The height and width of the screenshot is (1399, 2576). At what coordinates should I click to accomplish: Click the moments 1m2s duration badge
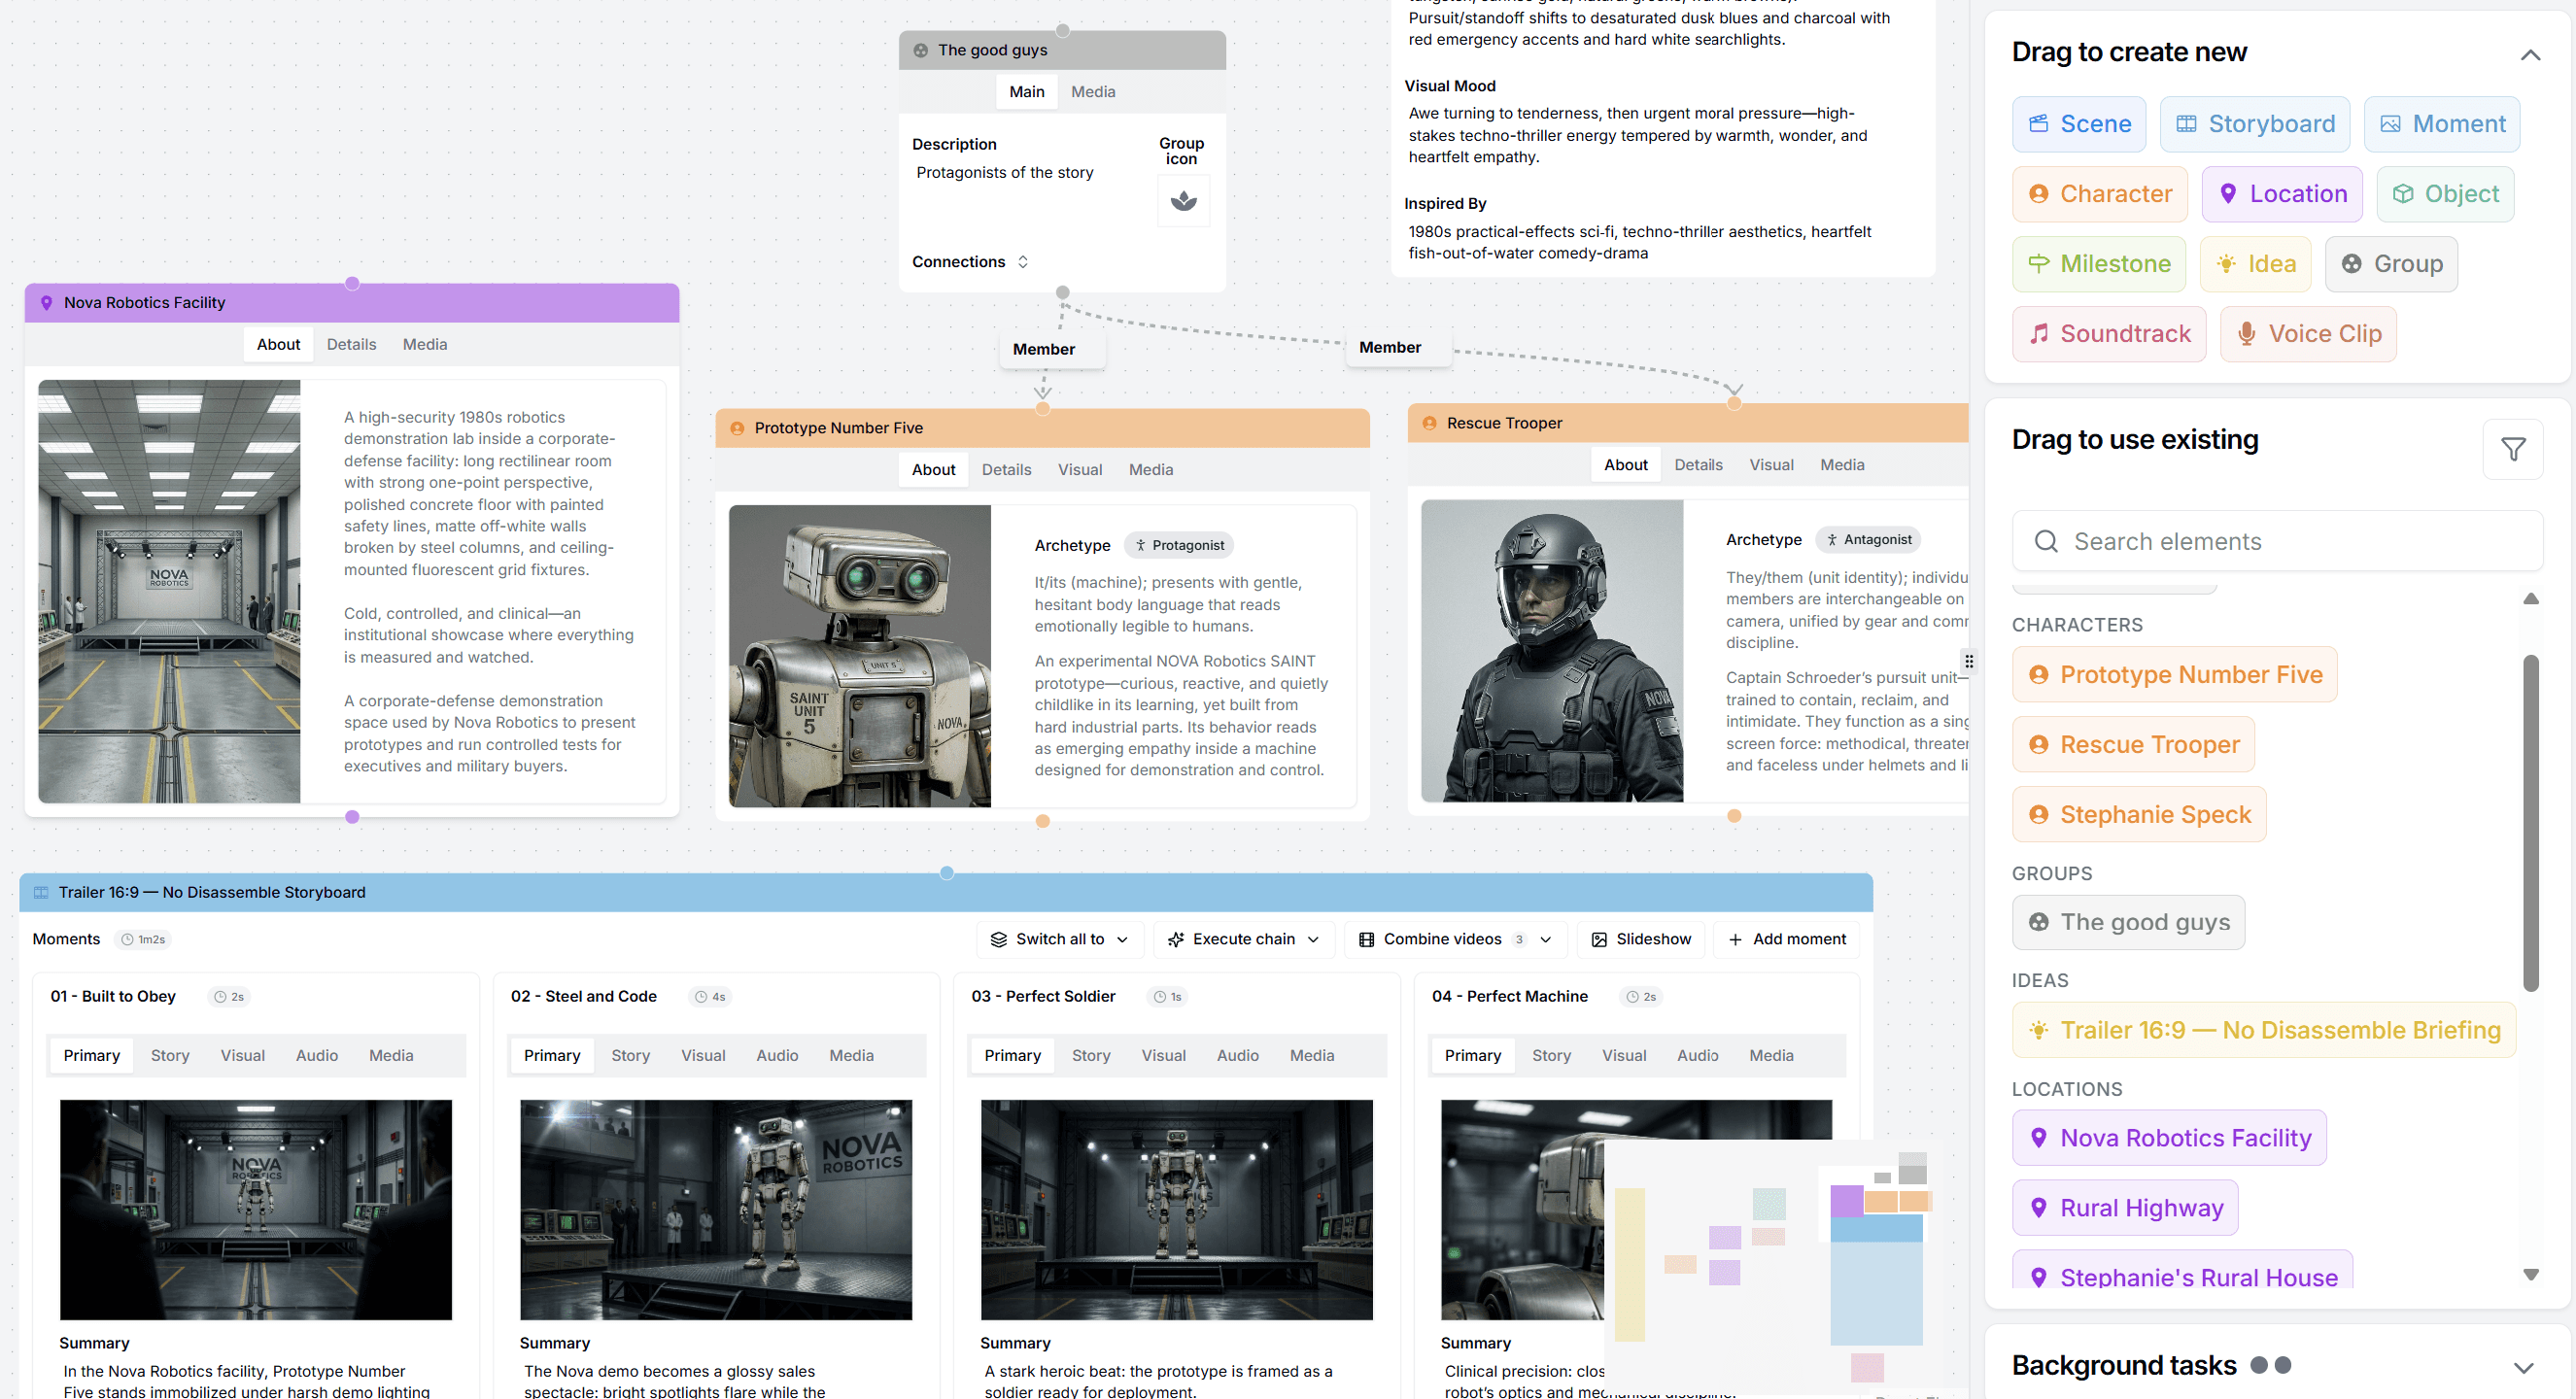click(x=144, y=940)
